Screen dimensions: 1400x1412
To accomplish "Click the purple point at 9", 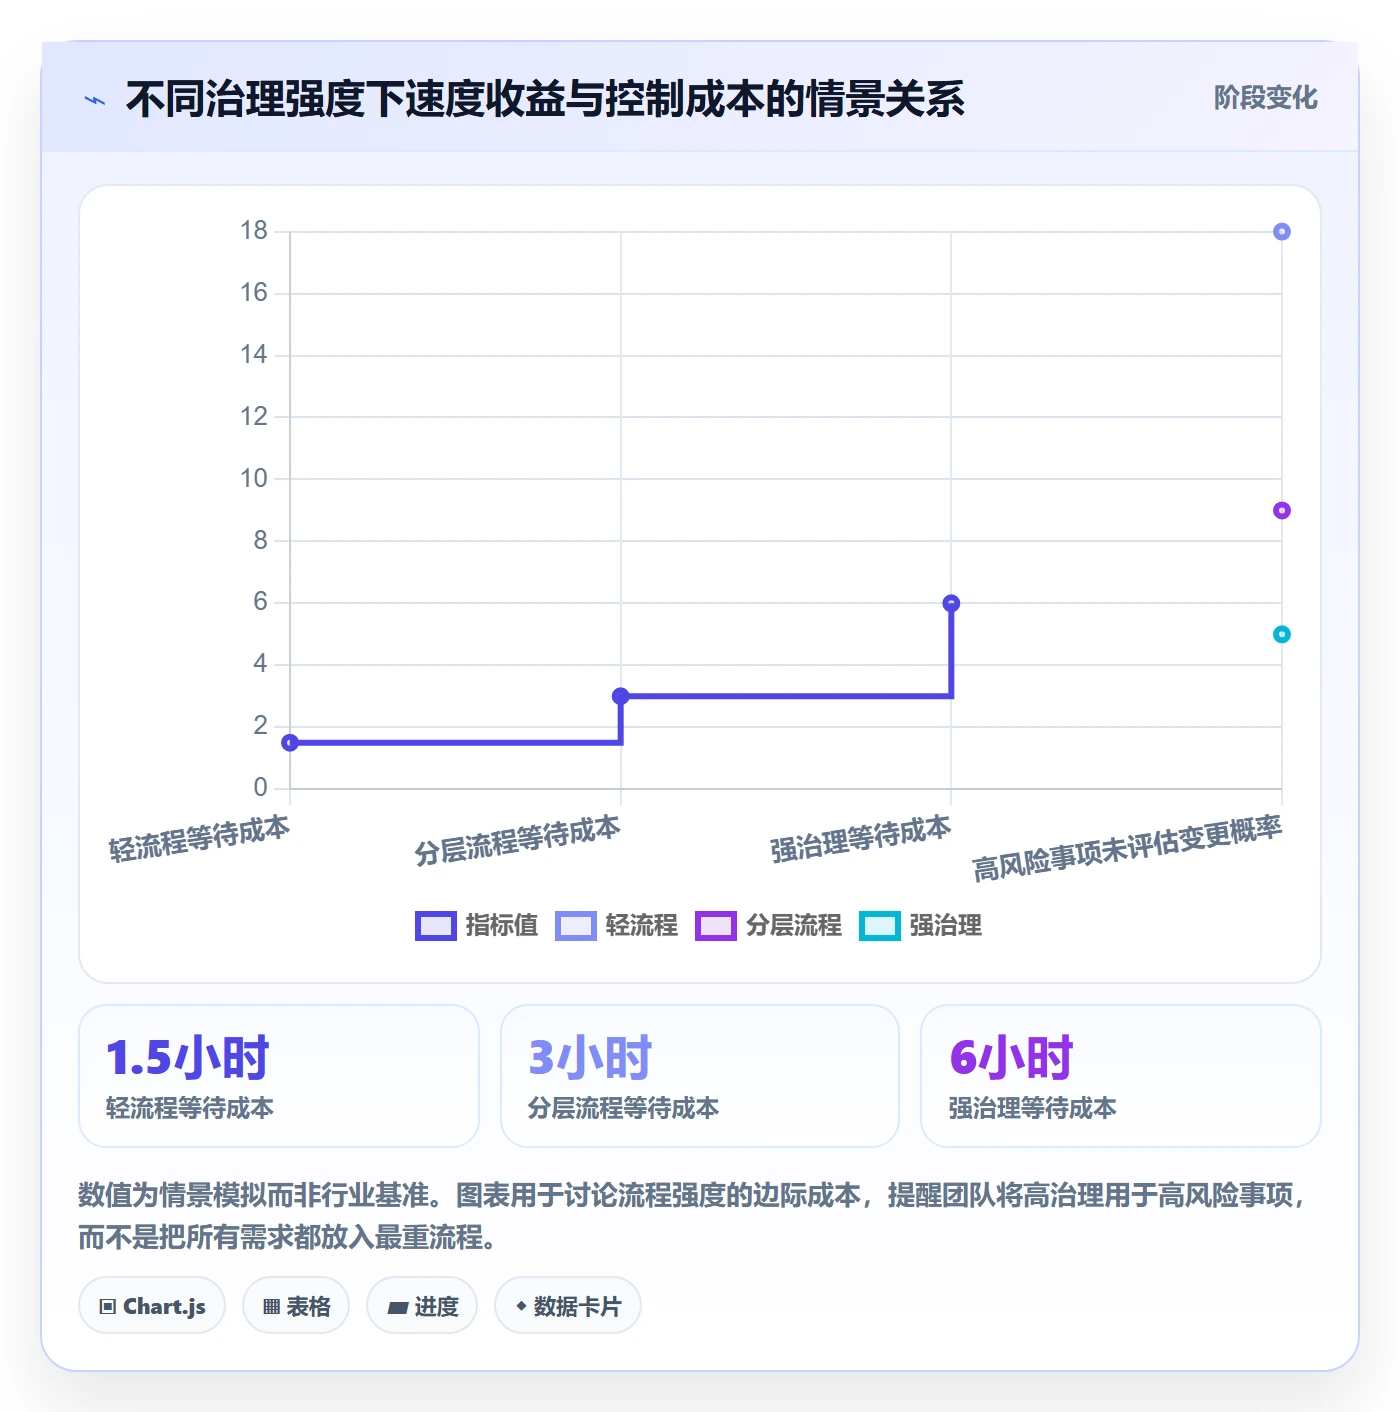I will tap(1282, 511).
